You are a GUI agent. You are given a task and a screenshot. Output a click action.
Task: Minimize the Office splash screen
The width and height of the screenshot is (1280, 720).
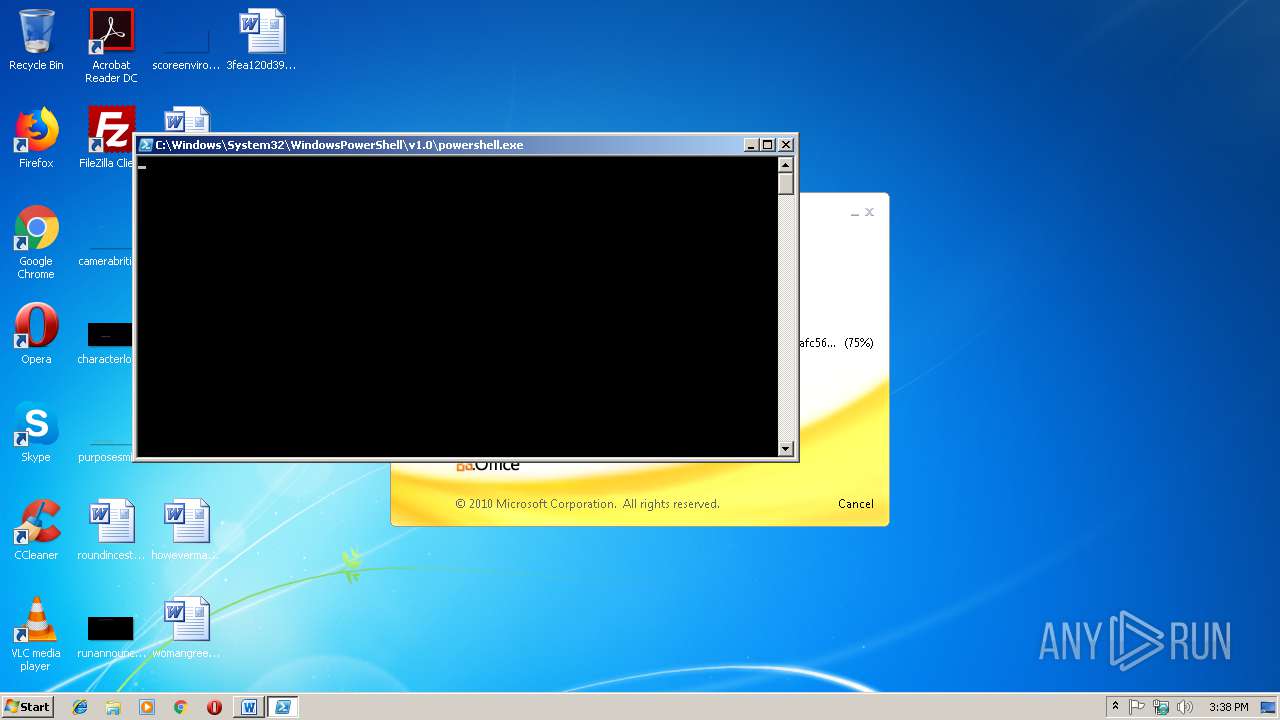(855, 213)
